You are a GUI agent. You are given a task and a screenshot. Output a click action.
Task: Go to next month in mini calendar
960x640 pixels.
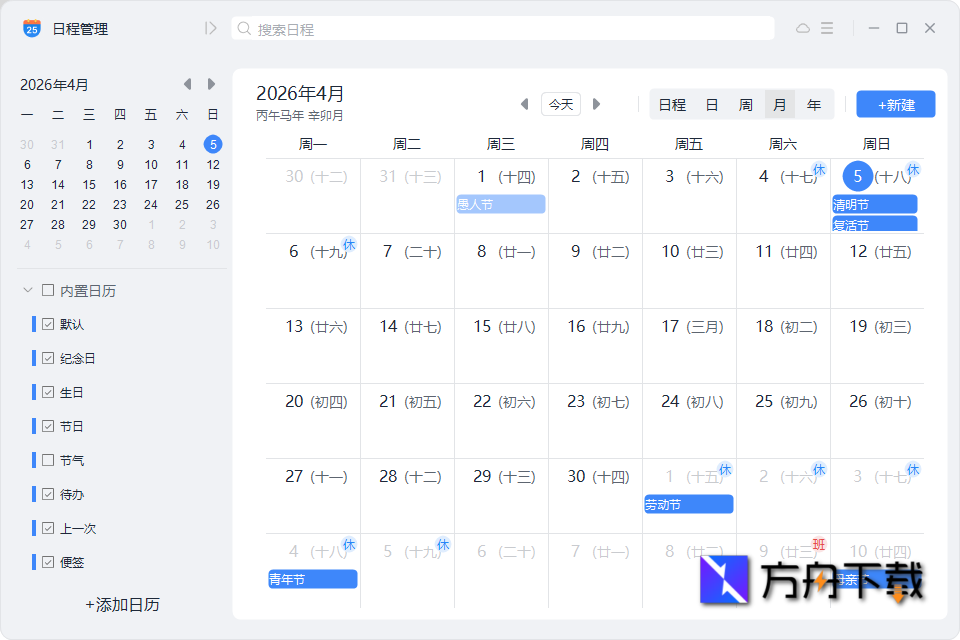(211, 84)
